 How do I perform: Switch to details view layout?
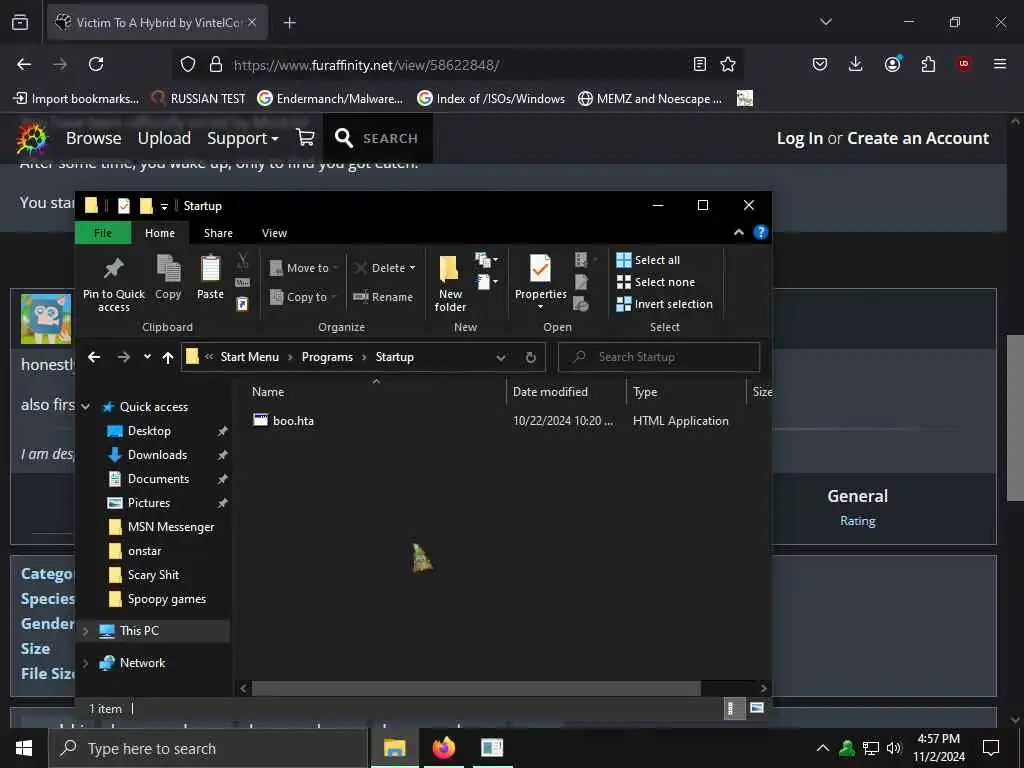[732, 709]
